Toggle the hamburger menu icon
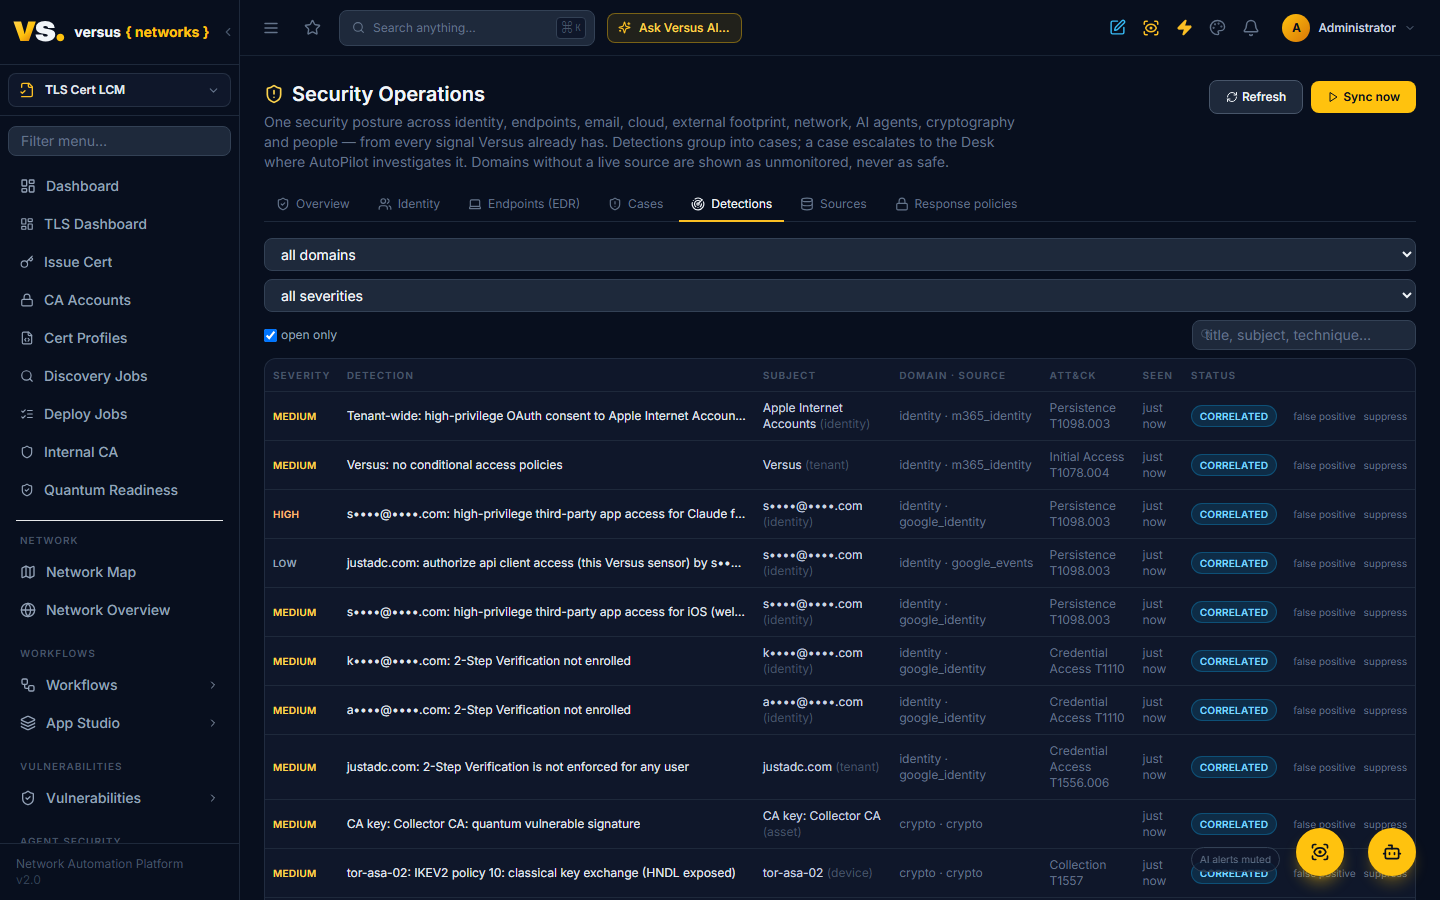 click(271, 28)
